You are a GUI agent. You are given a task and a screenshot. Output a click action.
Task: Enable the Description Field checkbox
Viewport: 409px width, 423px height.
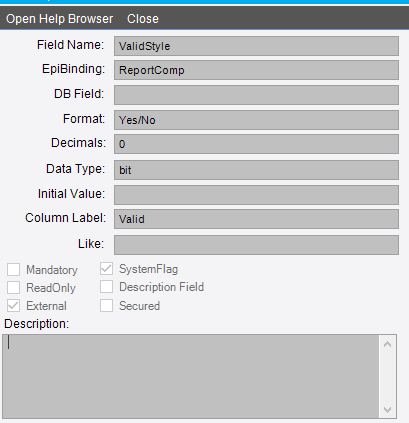coord(106,287)
